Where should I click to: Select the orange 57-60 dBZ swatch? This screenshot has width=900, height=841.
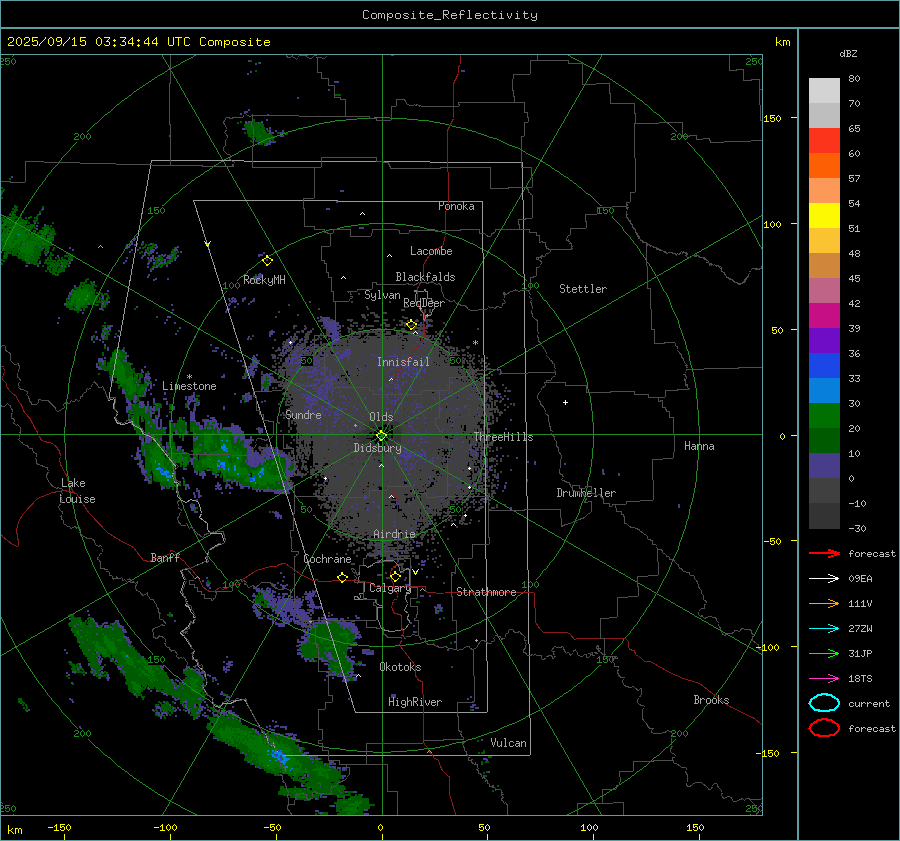tap(824, 166)
